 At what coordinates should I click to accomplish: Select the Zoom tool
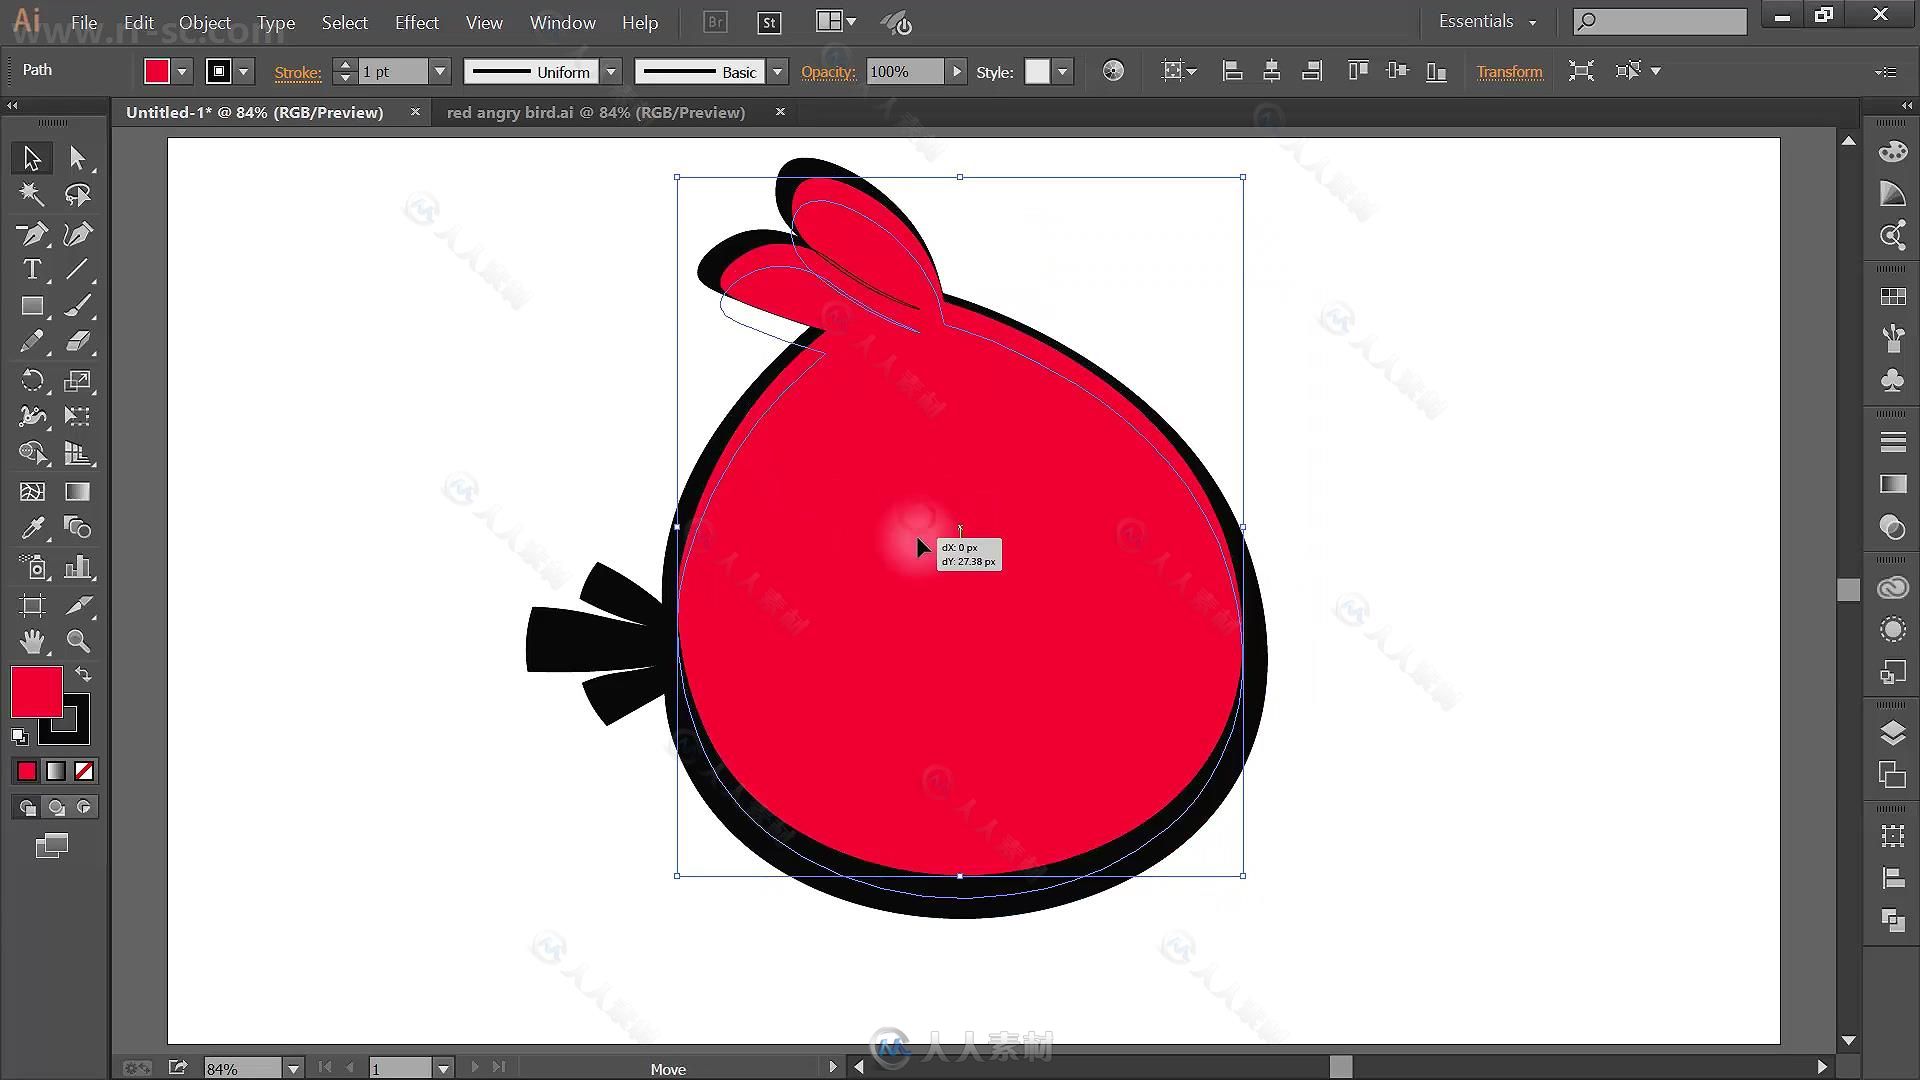click(x=78, y=641)
